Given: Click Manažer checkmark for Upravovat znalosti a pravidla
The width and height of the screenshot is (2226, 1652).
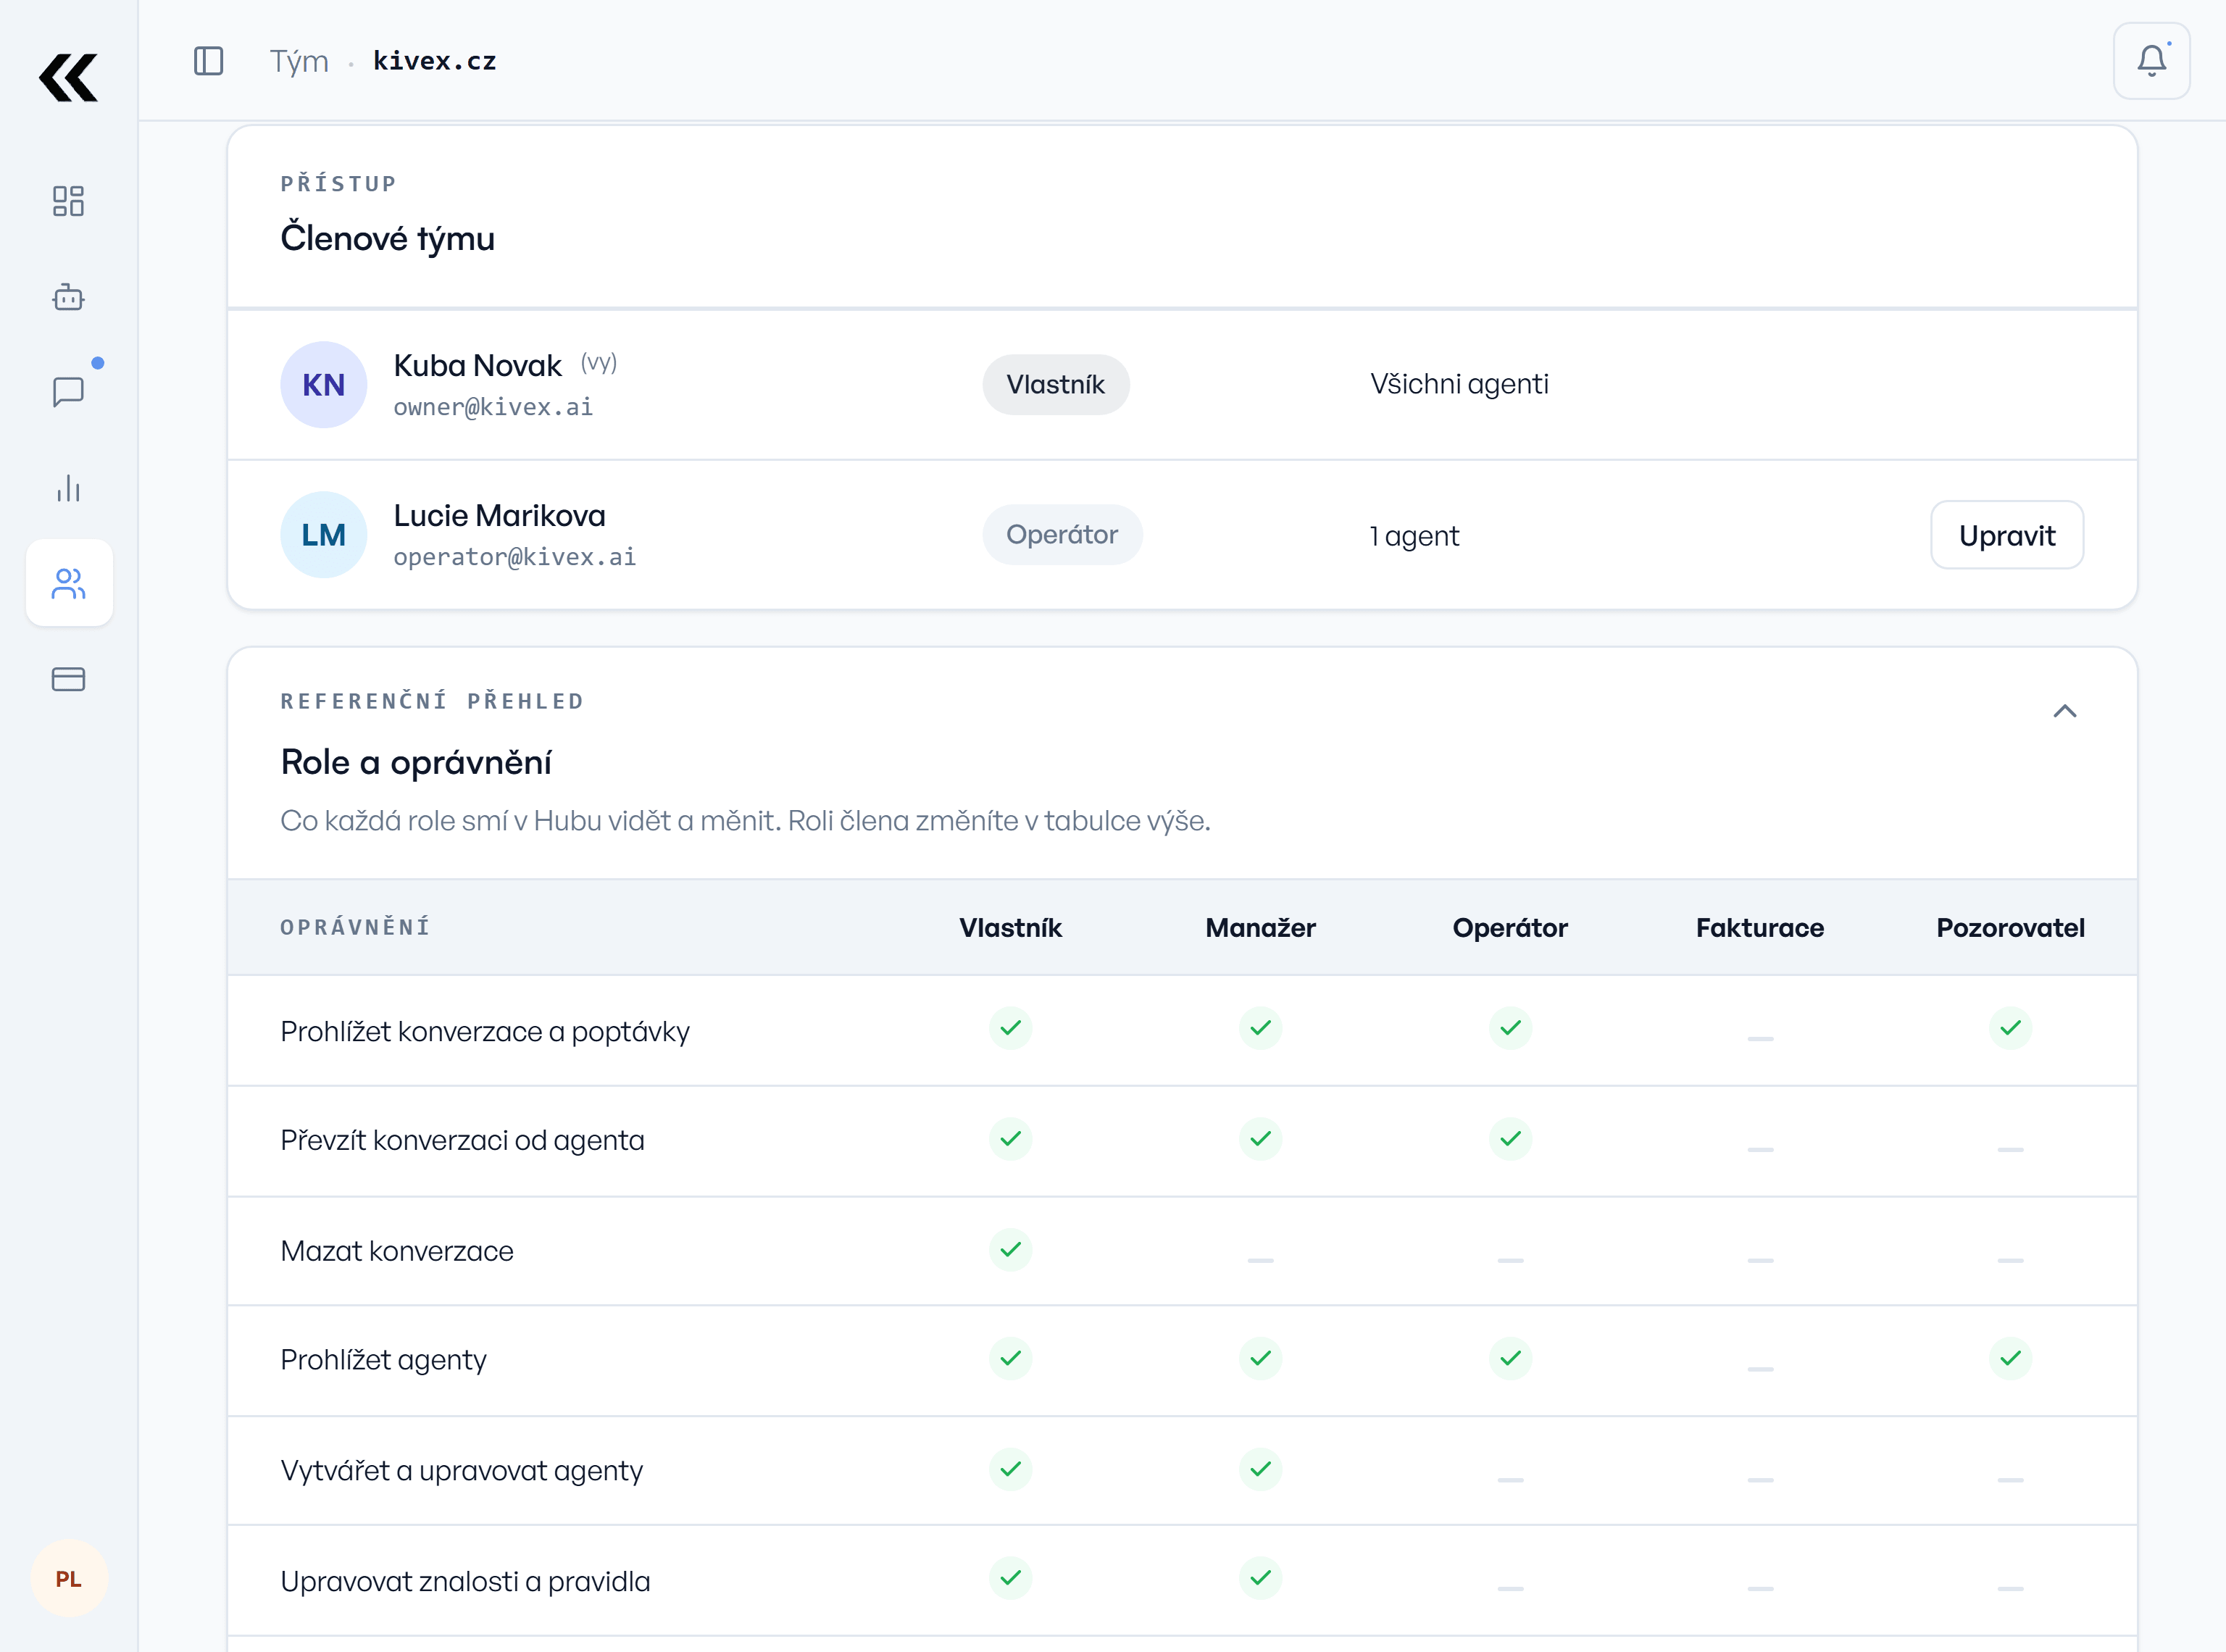Looking at the screenshot, I should tap(1260, 1578).
